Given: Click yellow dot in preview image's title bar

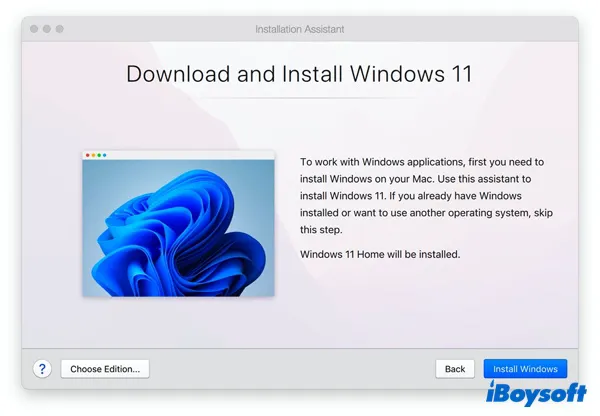Looking at the screenshot, I should 93,155.
